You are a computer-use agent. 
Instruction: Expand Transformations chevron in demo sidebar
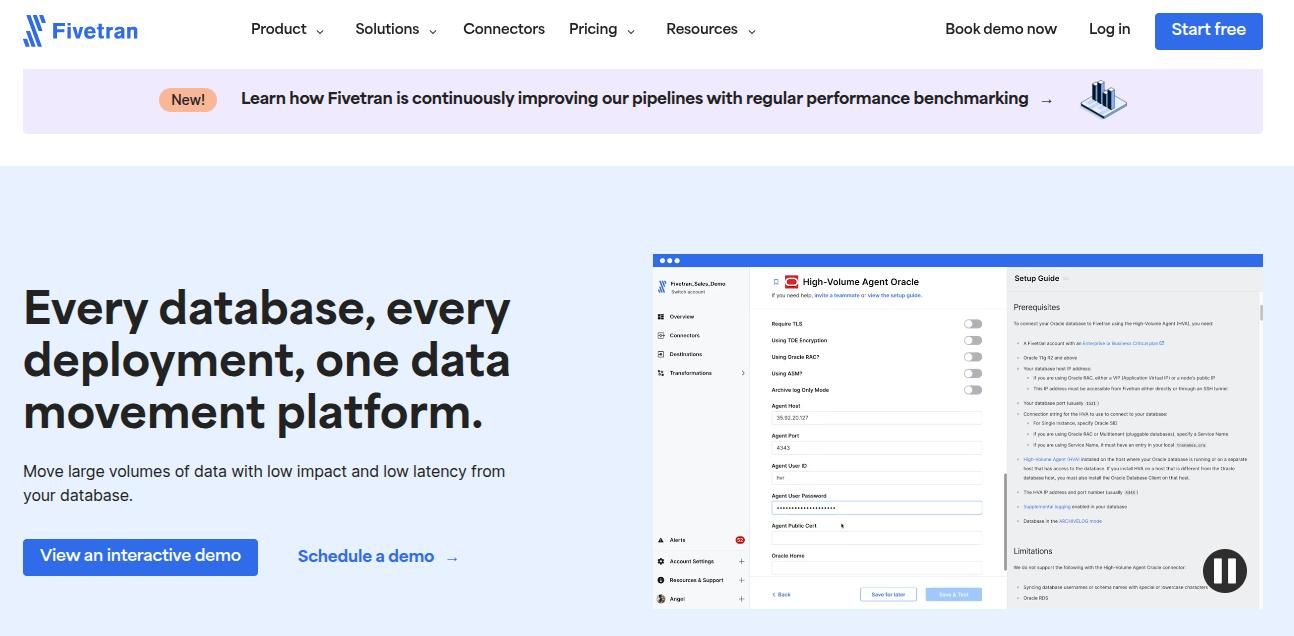(743, 373)
